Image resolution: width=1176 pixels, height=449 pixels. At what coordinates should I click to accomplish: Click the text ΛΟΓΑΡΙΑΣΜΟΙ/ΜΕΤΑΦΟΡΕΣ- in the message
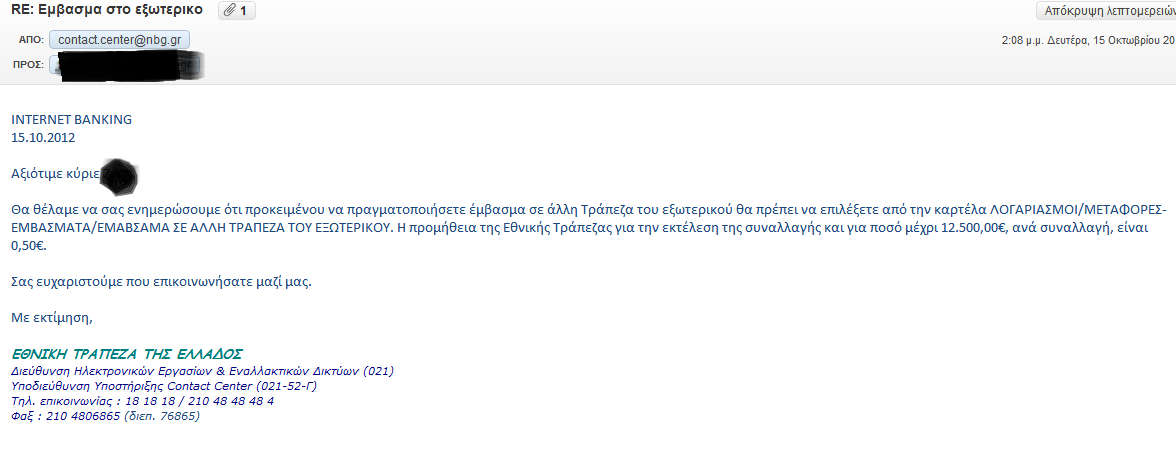[x=1081, y=209]
